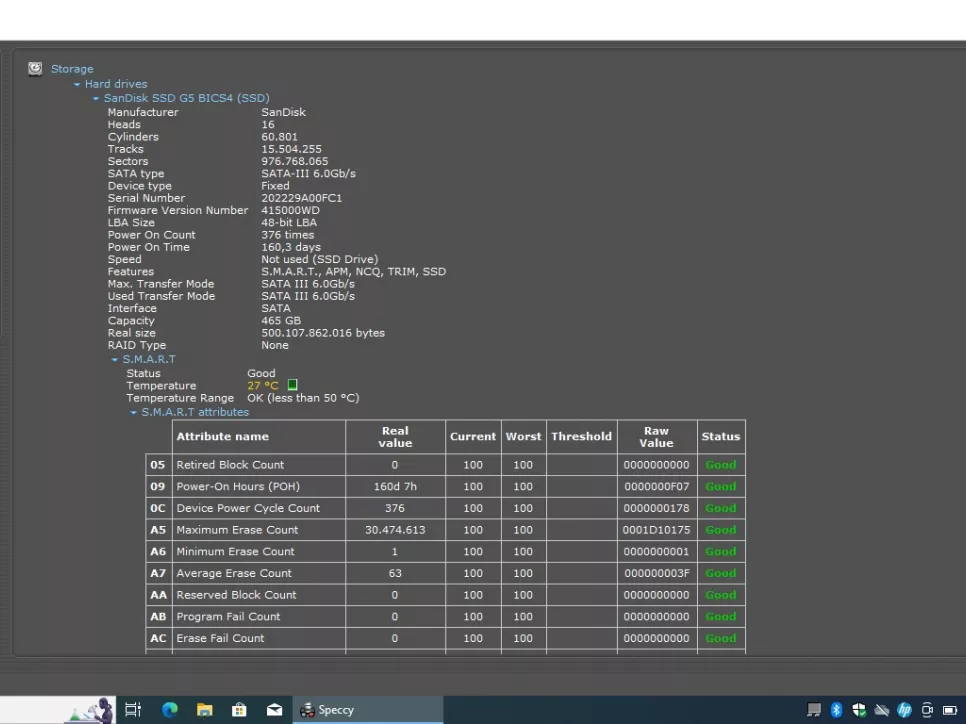Screen dimensions: 966x724
Task: Collapse the SanDisk SSD G5 BICS4 arrow
Action: [x=95, y=99]
